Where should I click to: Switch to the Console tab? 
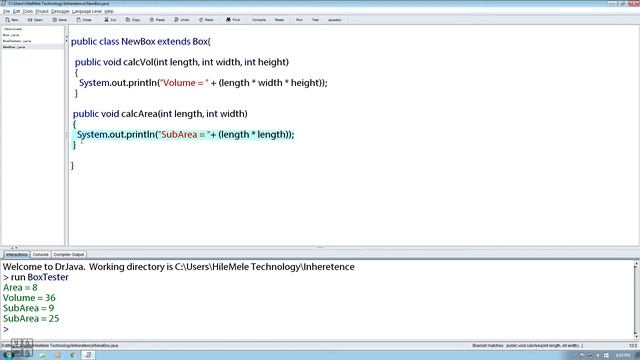[40, 254]
